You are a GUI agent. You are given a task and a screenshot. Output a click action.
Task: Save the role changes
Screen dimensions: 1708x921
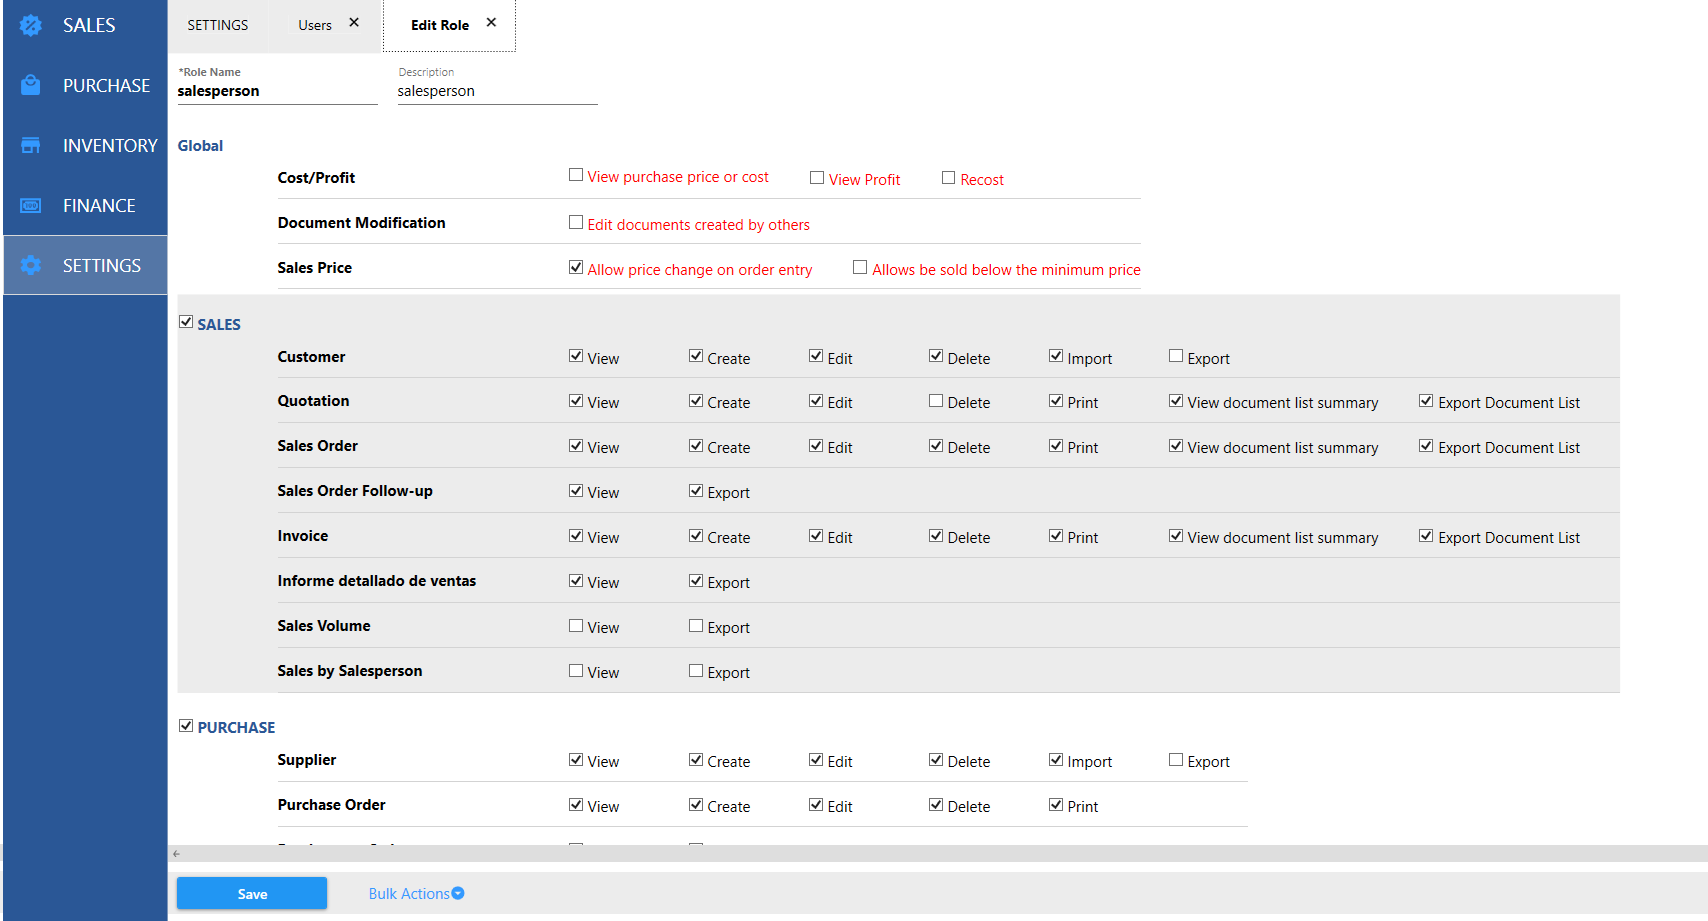tap(252, 894)
